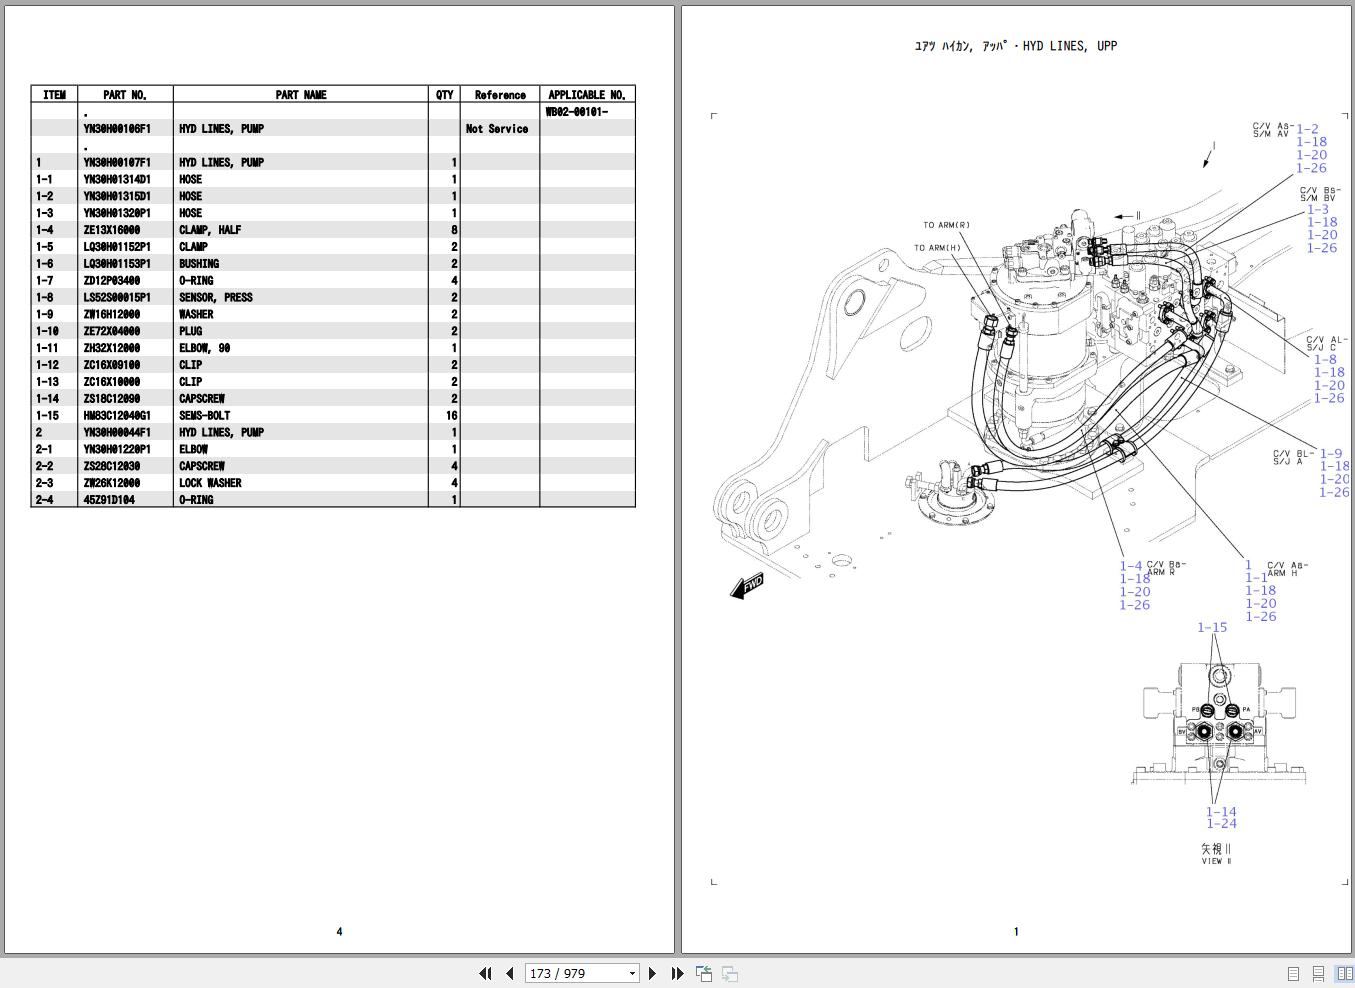Click the LOCK WASHER part name

tap(210, 483)
